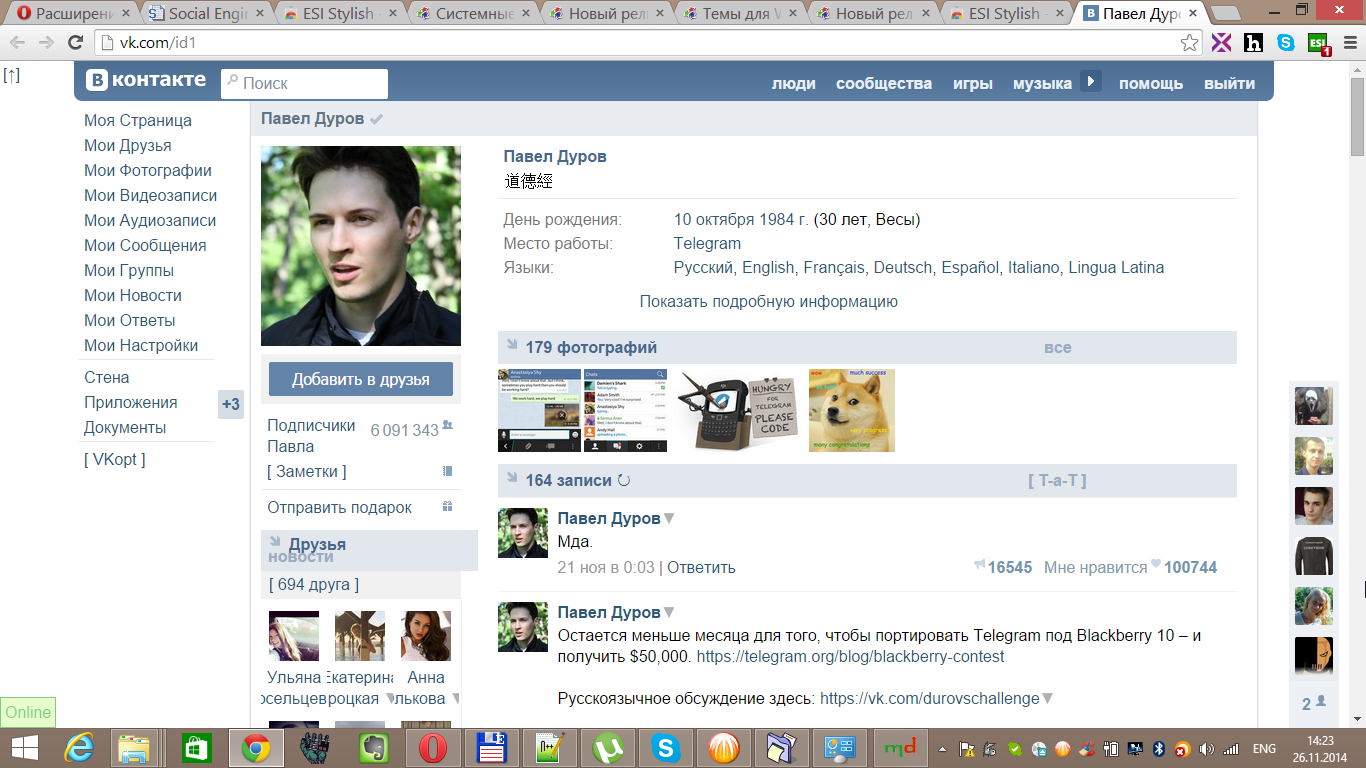Click the gift icon beside Отправить подарок

pyautogui.click(x=447, y=507)
